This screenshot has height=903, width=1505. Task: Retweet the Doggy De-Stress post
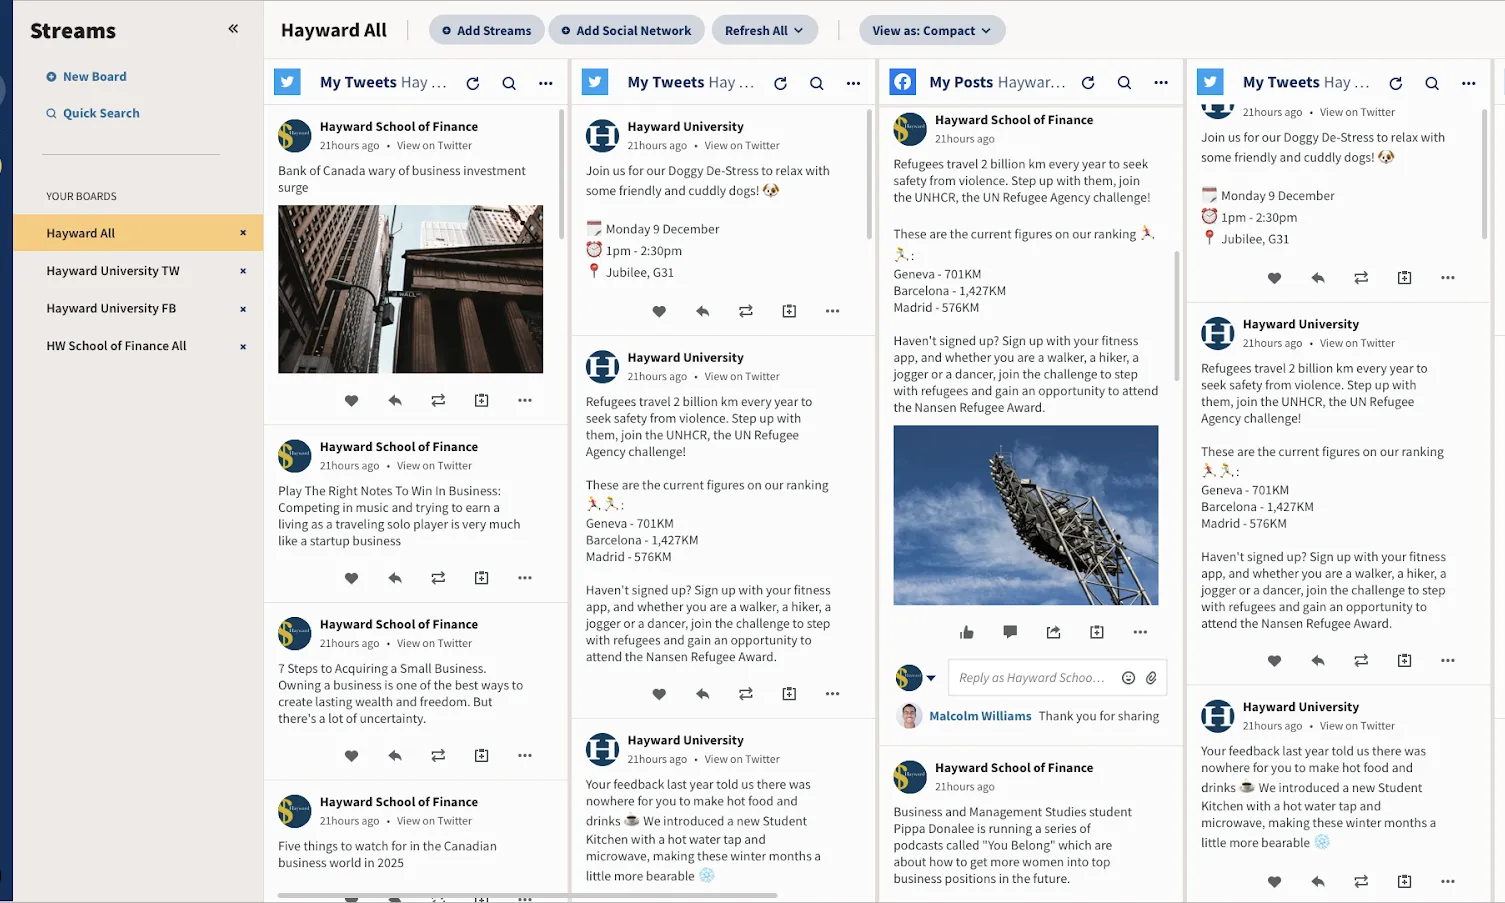(745, 311)
